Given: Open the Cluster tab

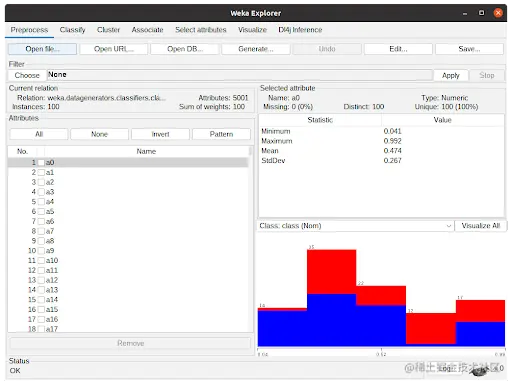Looking at the screenshot, I should coord(108,30).
